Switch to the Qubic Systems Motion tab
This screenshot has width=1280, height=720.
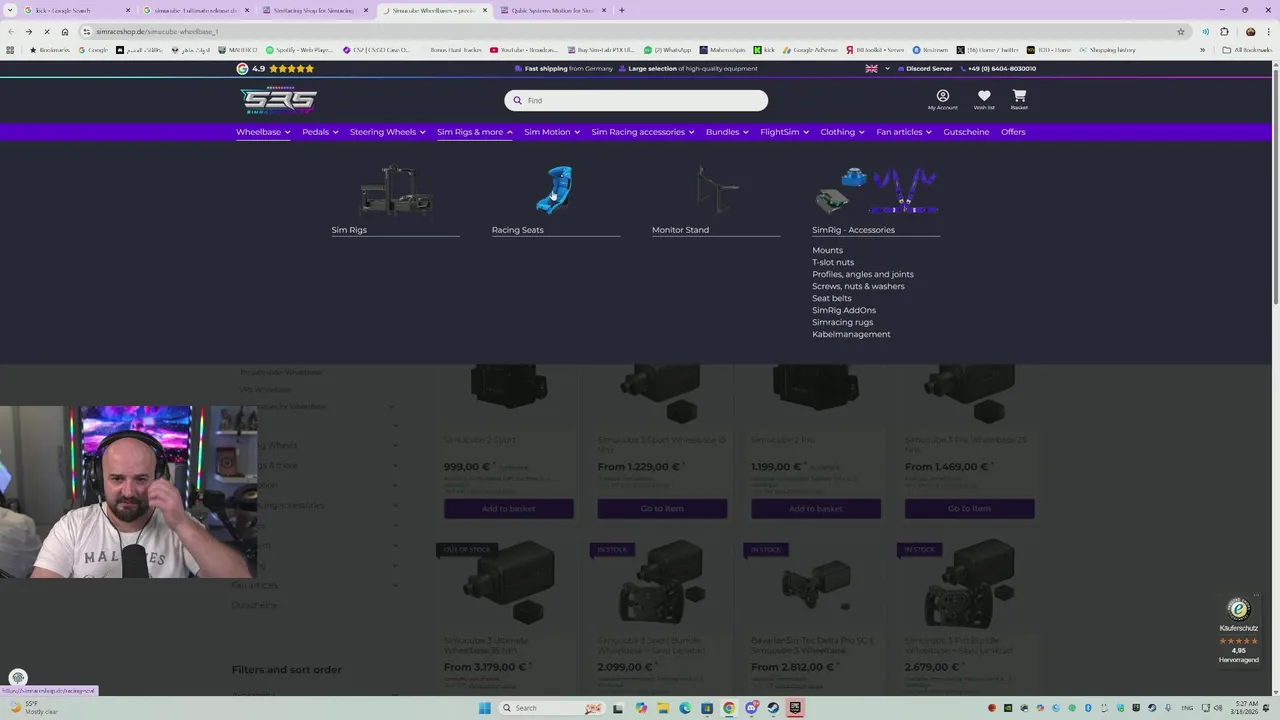(x=553, y=10)
